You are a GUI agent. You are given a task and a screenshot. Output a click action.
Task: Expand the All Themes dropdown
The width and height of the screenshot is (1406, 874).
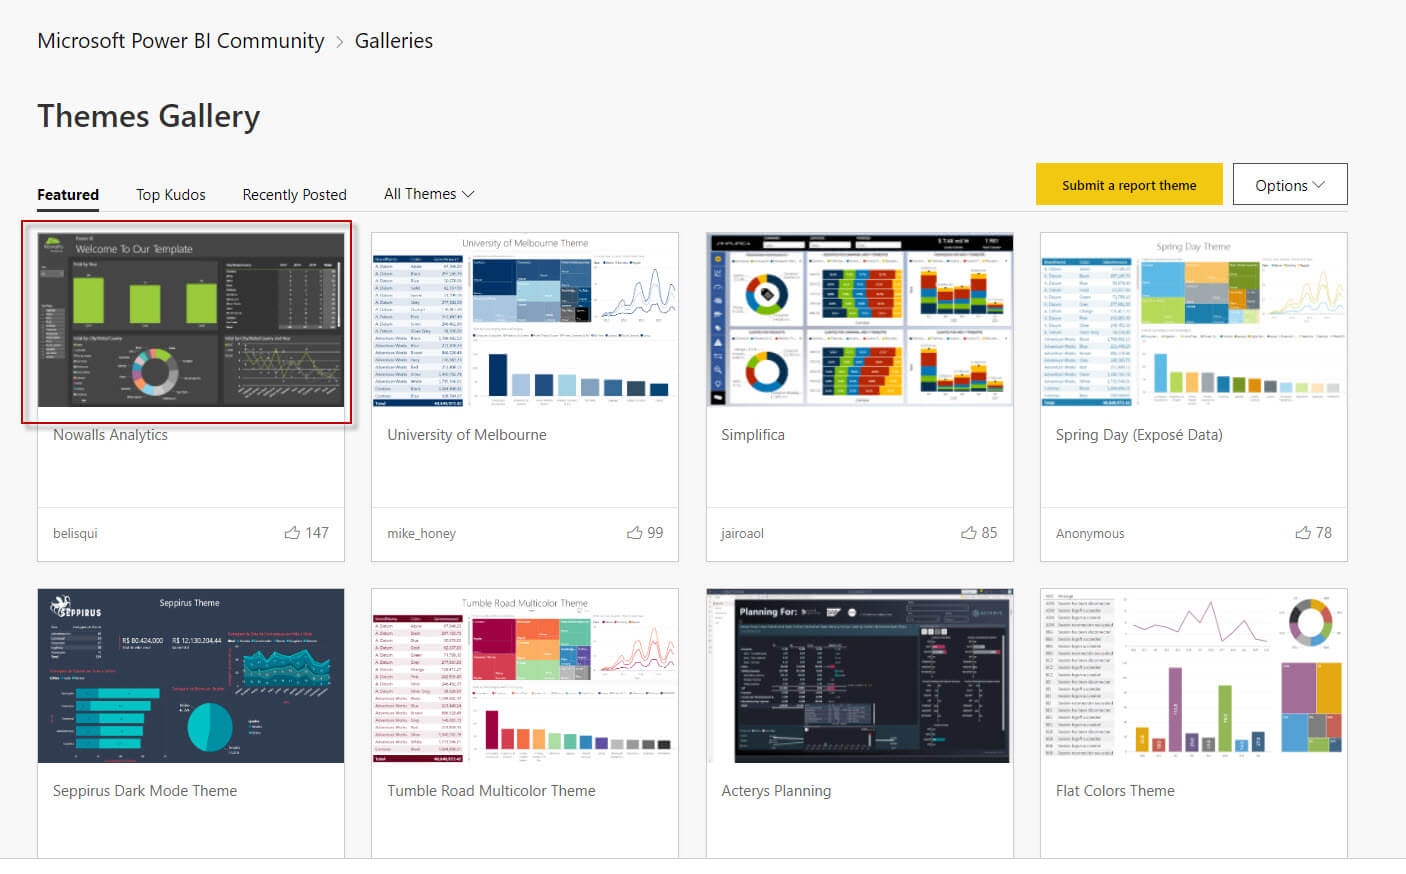[x=429, y=194]
